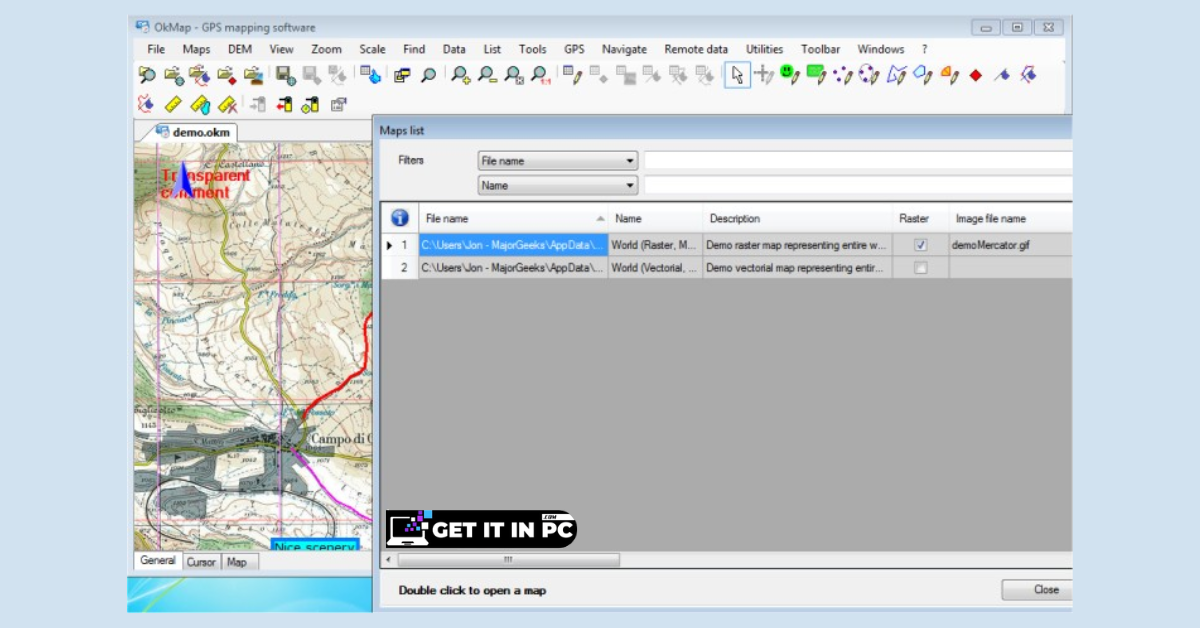Click the text field beside Name filter

[858, 185]
